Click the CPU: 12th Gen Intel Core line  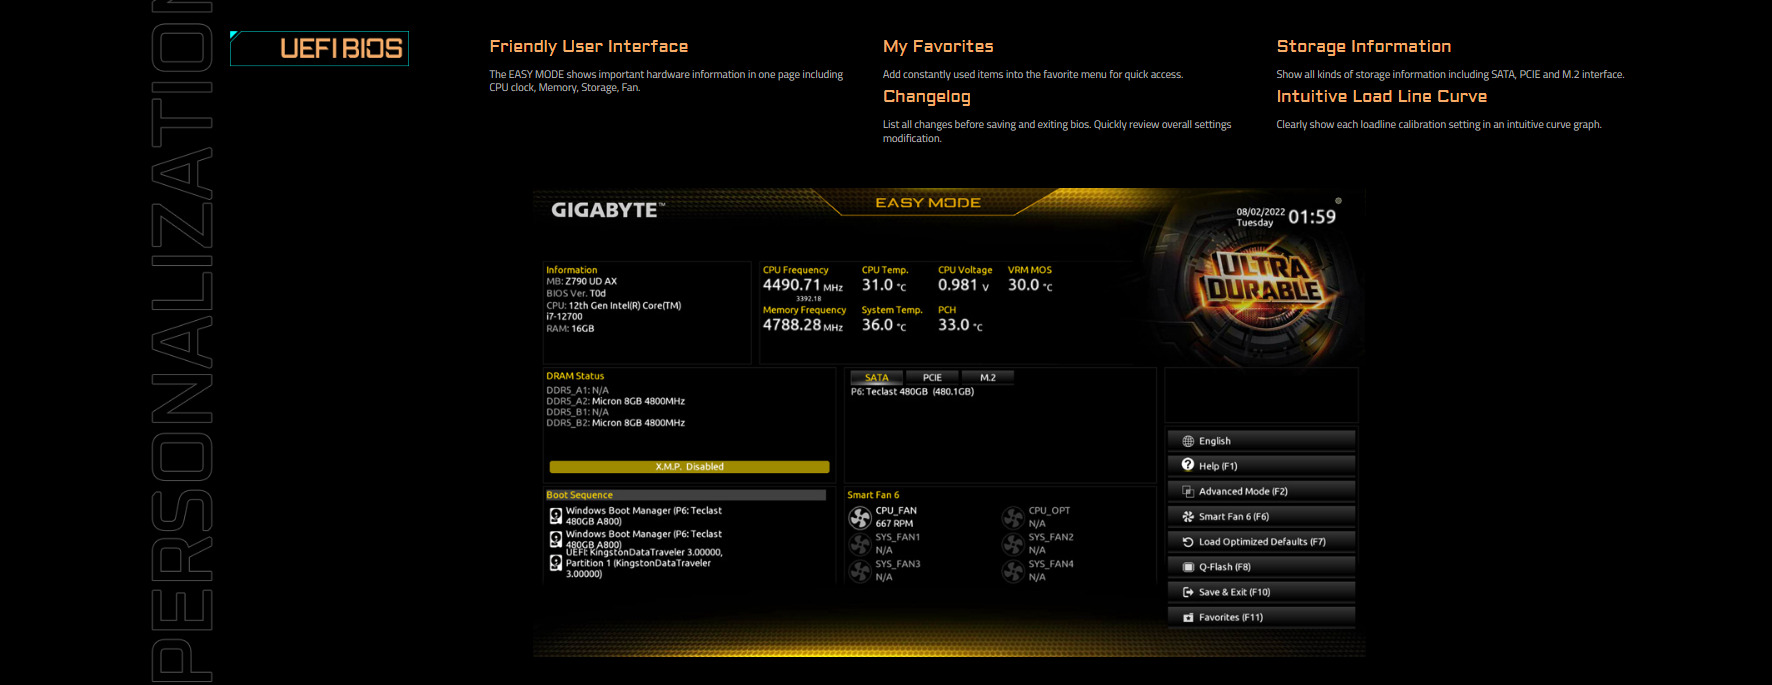pyautogui.click(x=614, y=311)
